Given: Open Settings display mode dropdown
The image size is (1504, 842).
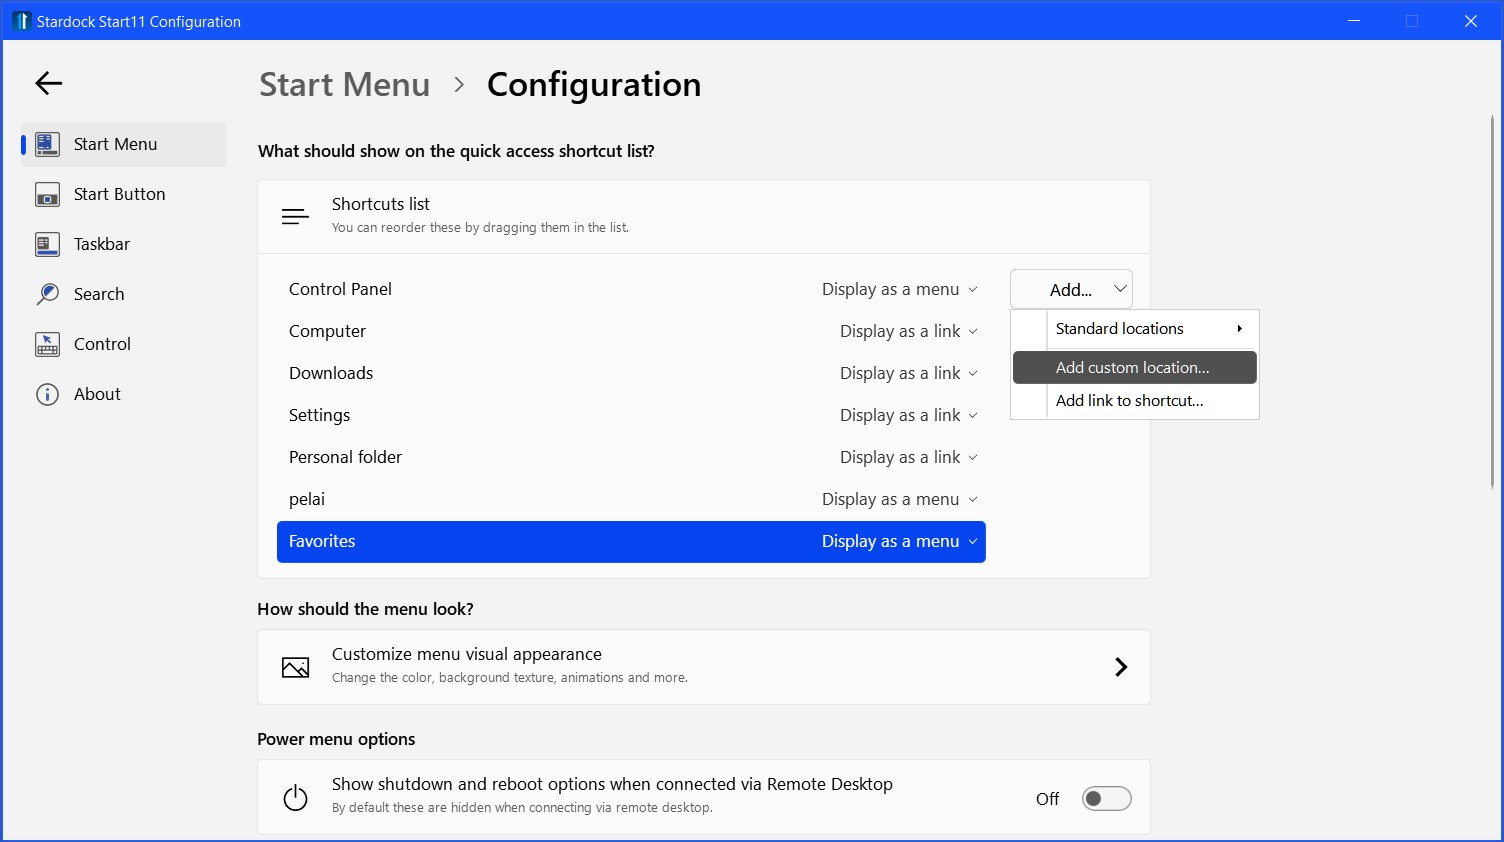Looking at the screenshot, I should (908, 415).
